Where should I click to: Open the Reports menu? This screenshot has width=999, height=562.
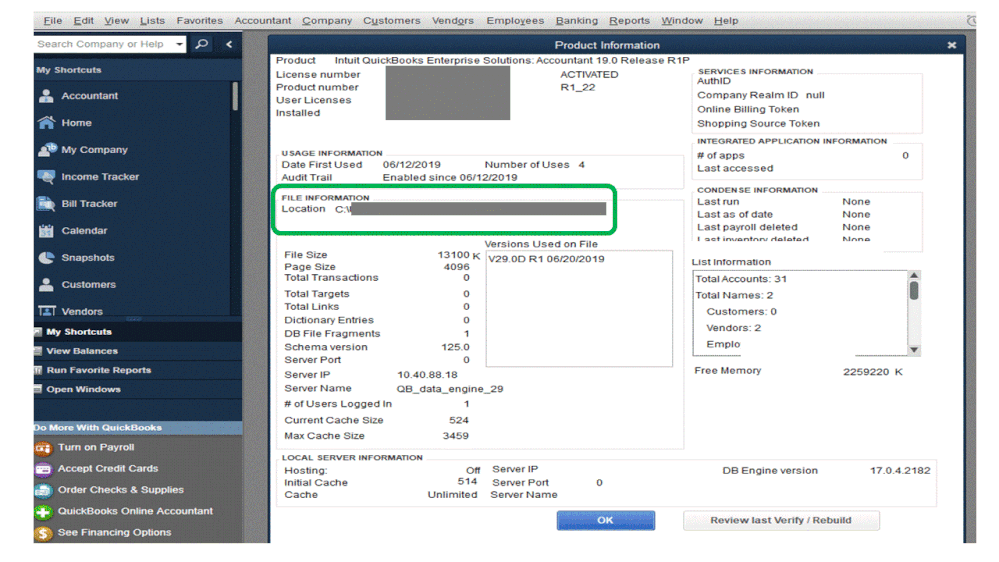(x=629, y=20)
